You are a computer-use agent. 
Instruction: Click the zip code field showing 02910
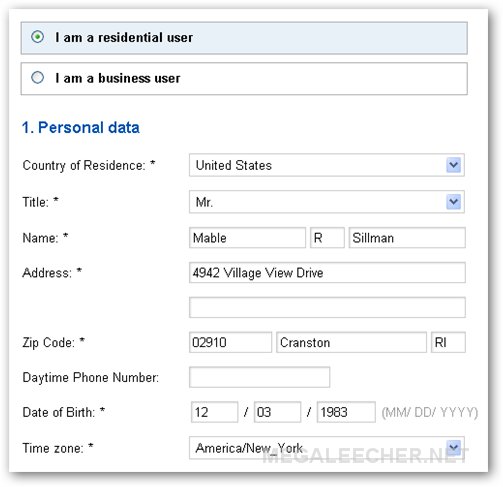click(x=230, y=342)
